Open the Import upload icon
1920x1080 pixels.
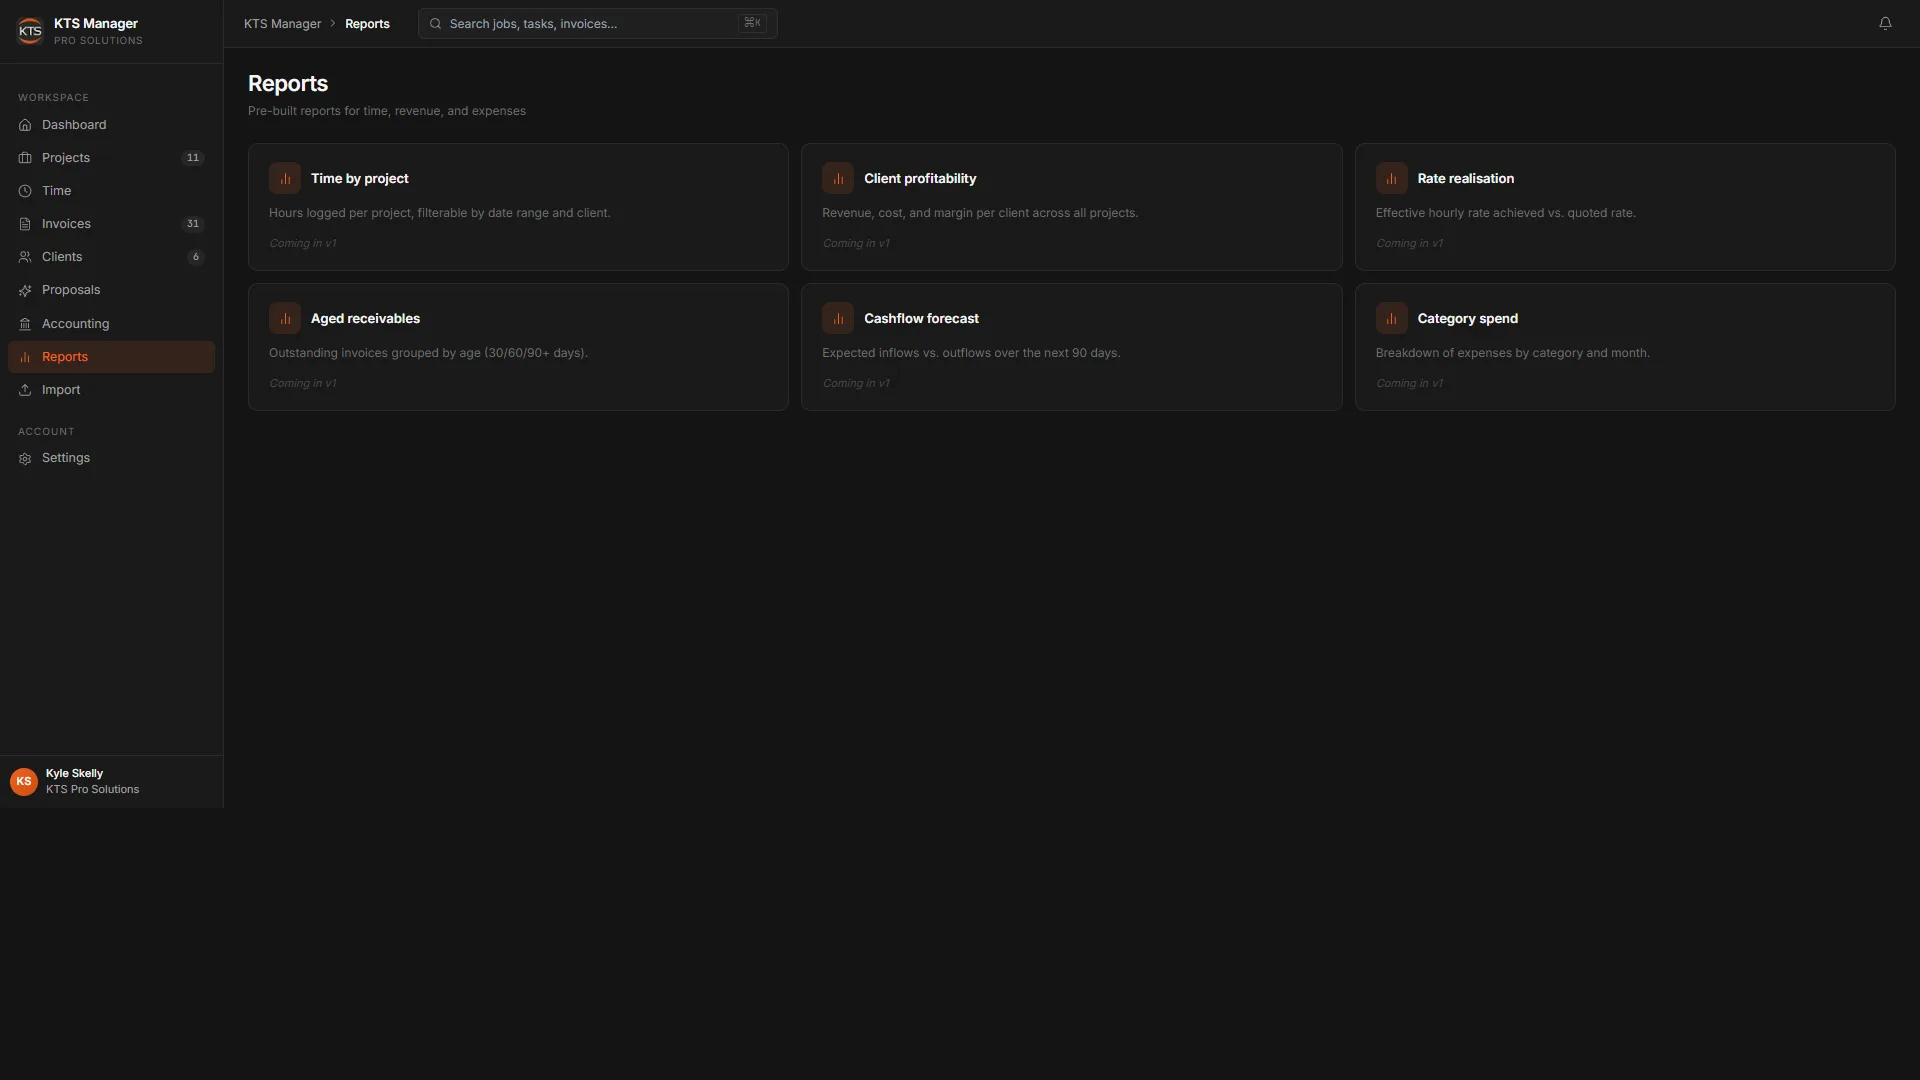point(25,390)
